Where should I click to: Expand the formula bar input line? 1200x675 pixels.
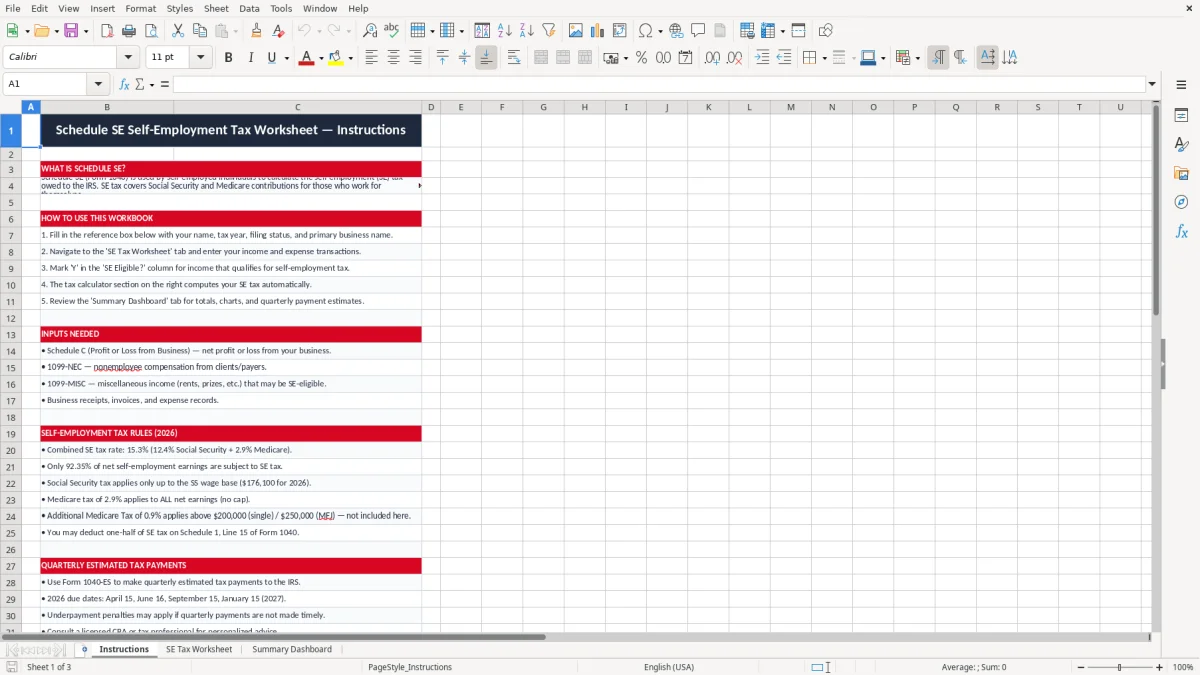(1152, 84)
